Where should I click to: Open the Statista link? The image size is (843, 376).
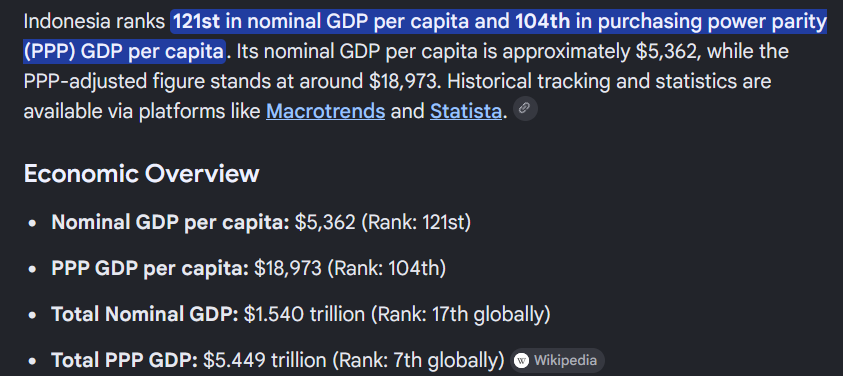click(466, 111)
